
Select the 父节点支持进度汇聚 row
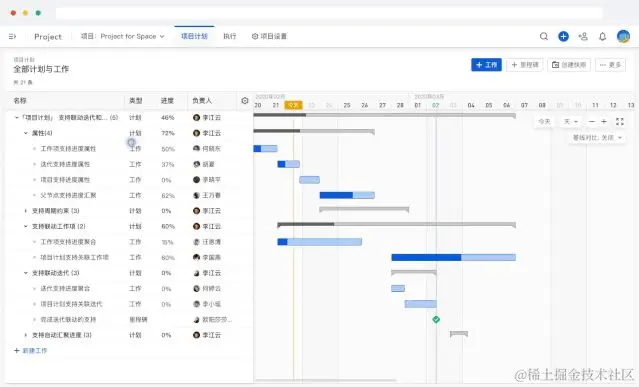point(129,195)
